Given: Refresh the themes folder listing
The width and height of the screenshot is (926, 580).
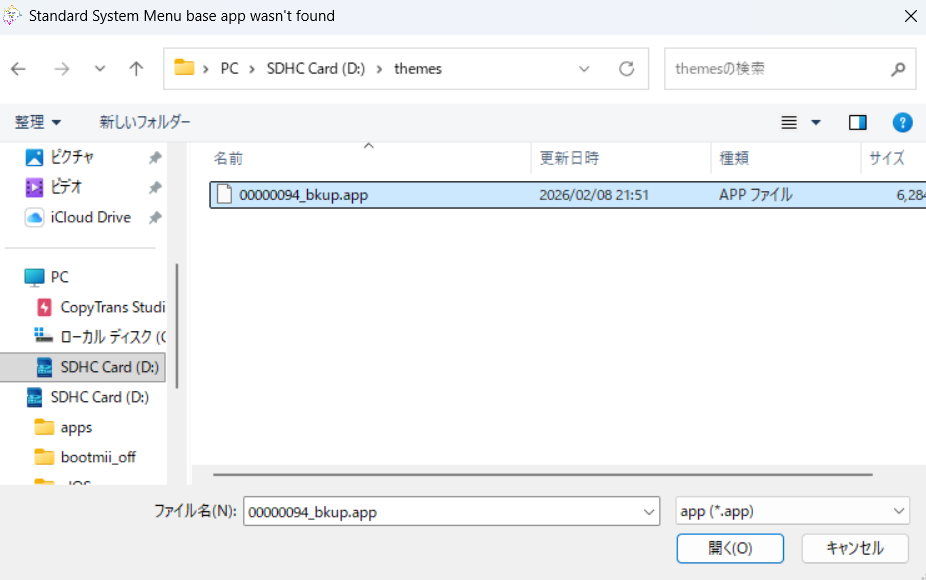Looking at the screenshot, I should click(x=627, y=69).
